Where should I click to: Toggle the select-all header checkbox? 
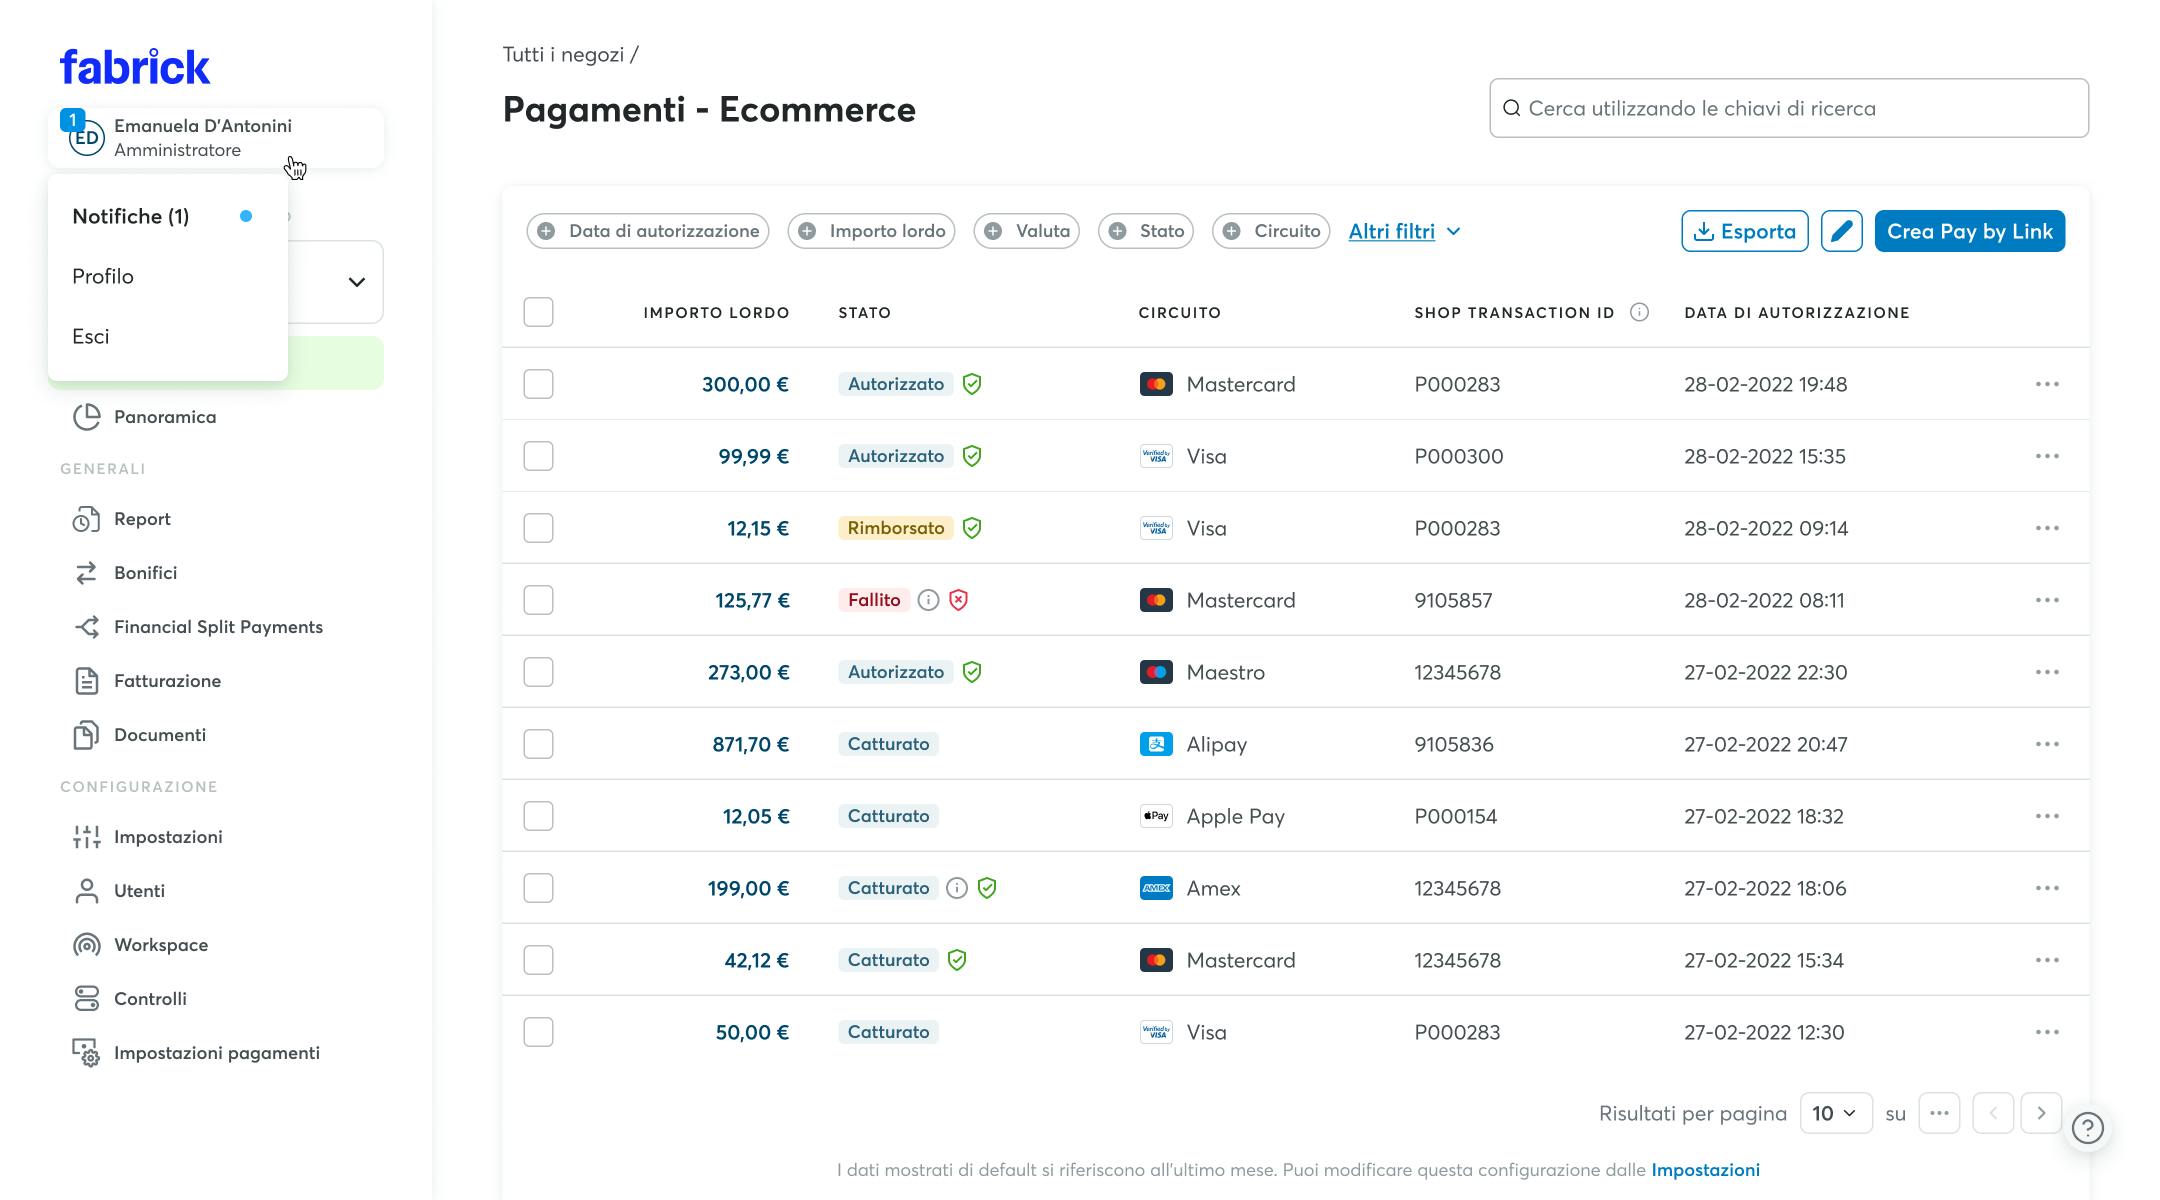coord(538,312)
